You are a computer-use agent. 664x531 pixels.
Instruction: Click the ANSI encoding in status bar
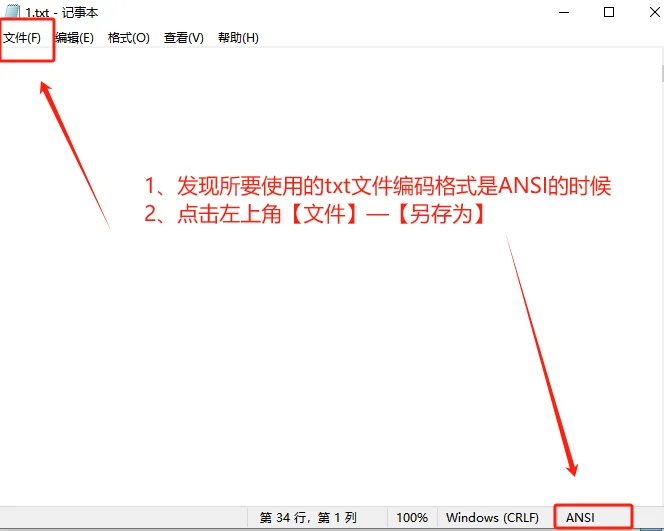580,517
